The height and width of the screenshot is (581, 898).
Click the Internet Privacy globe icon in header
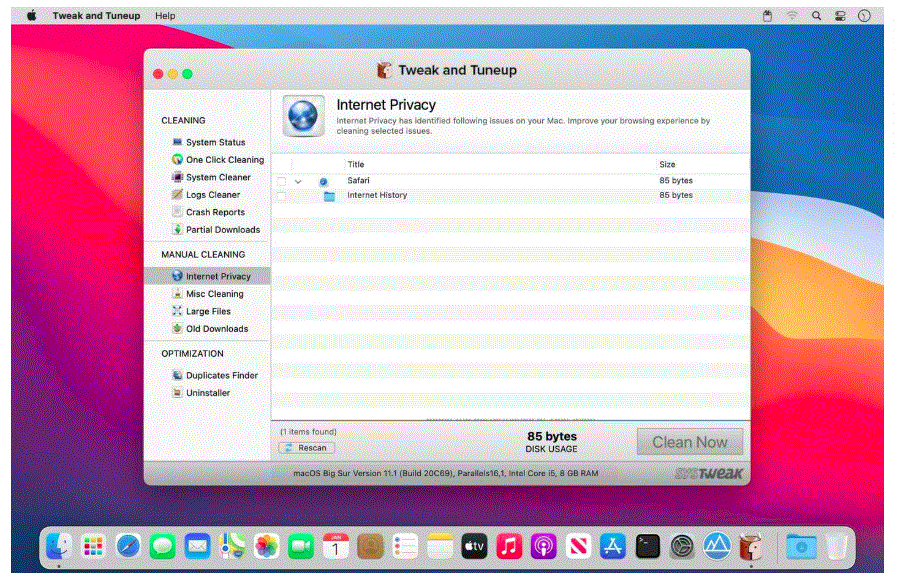coord(304,116)
